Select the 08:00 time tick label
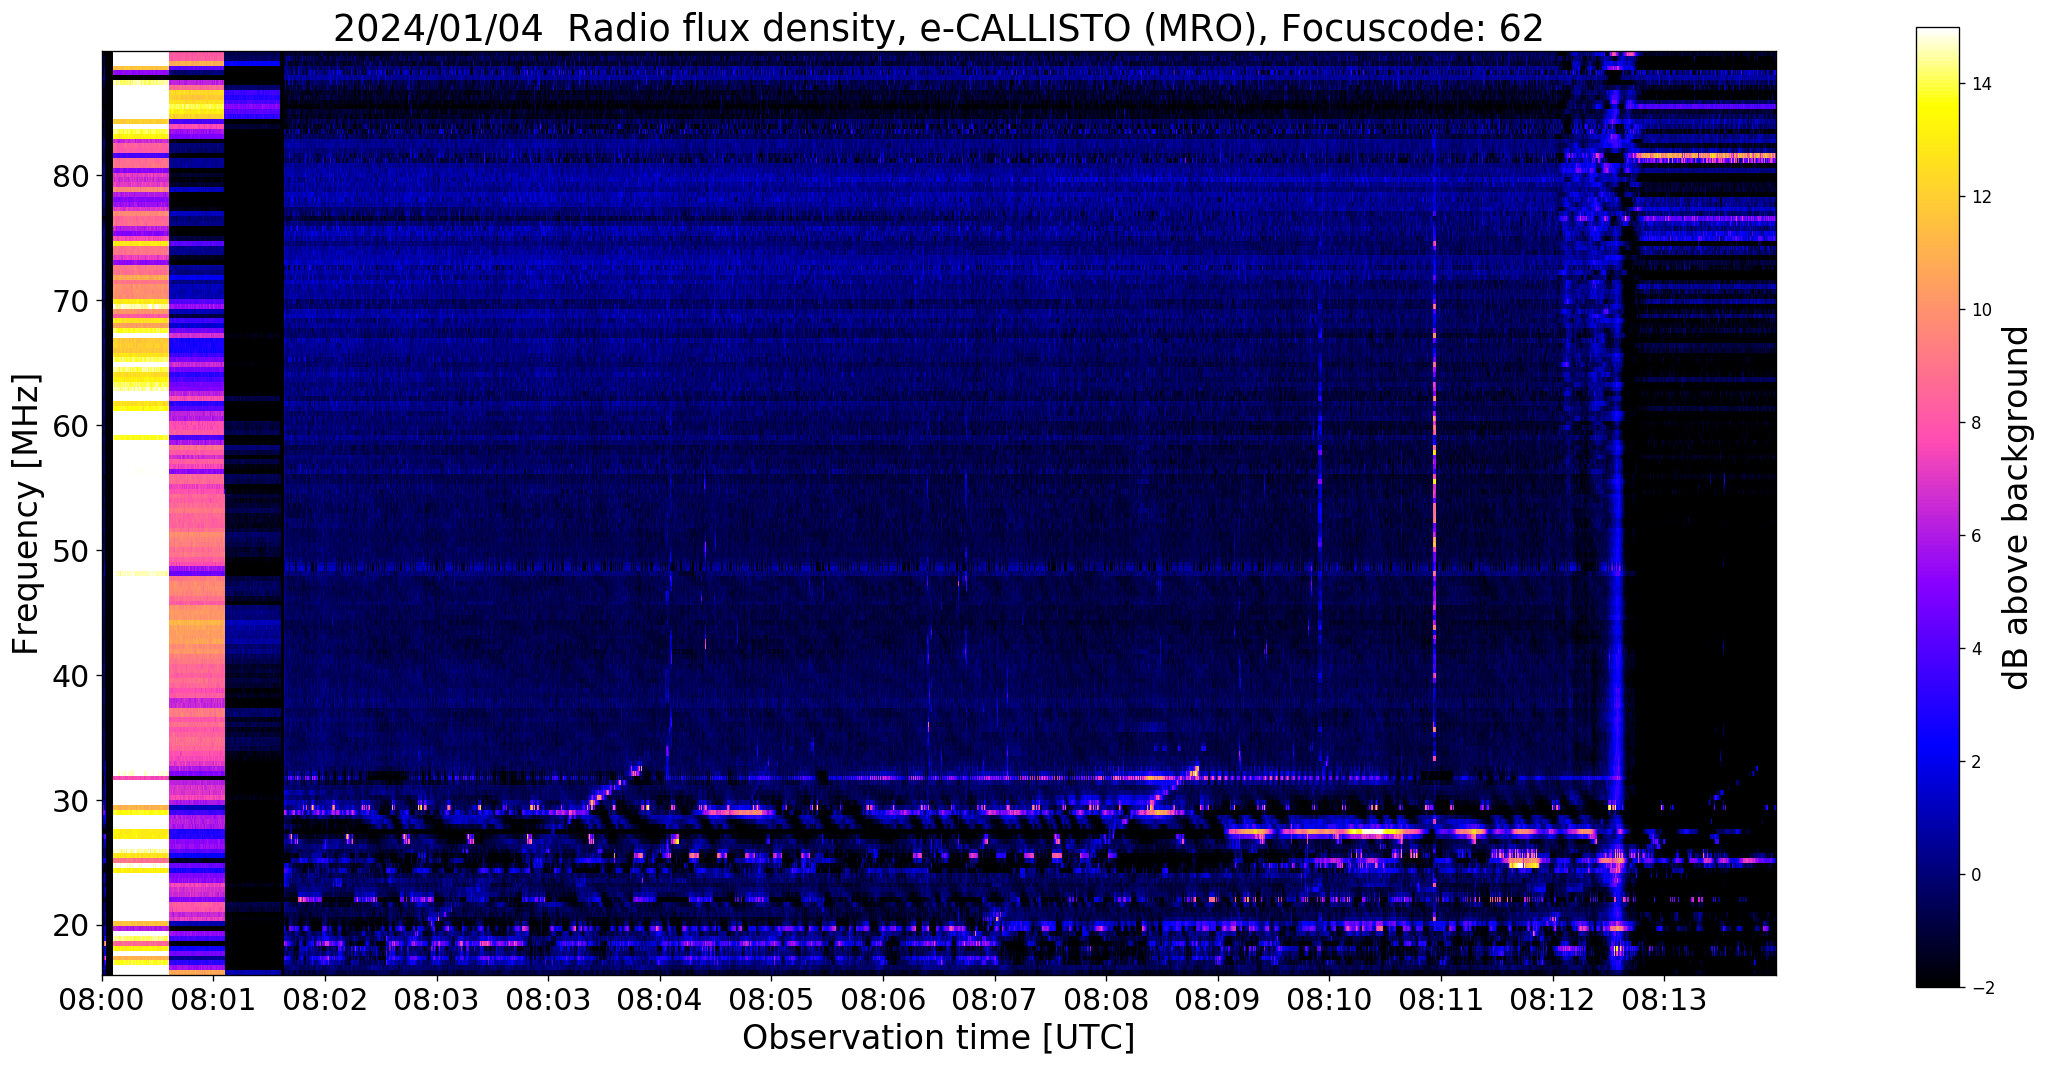Viewport: 2047px width, 1067px height. point(102,998)
